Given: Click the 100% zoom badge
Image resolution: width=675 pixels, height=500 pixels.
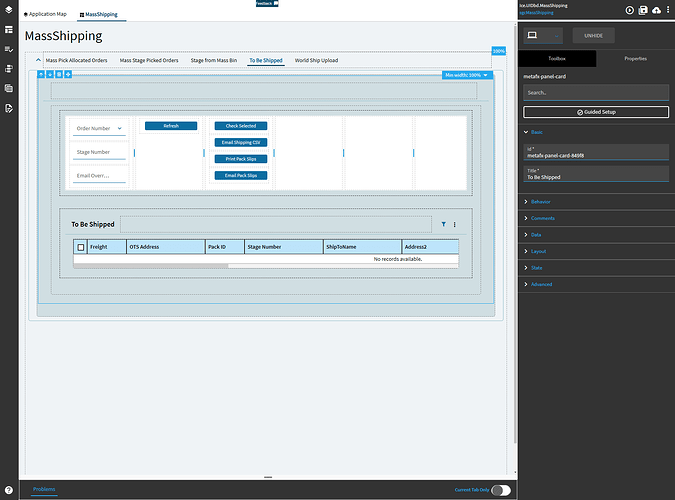Looking at the screenshot, I should pos(499,51).
